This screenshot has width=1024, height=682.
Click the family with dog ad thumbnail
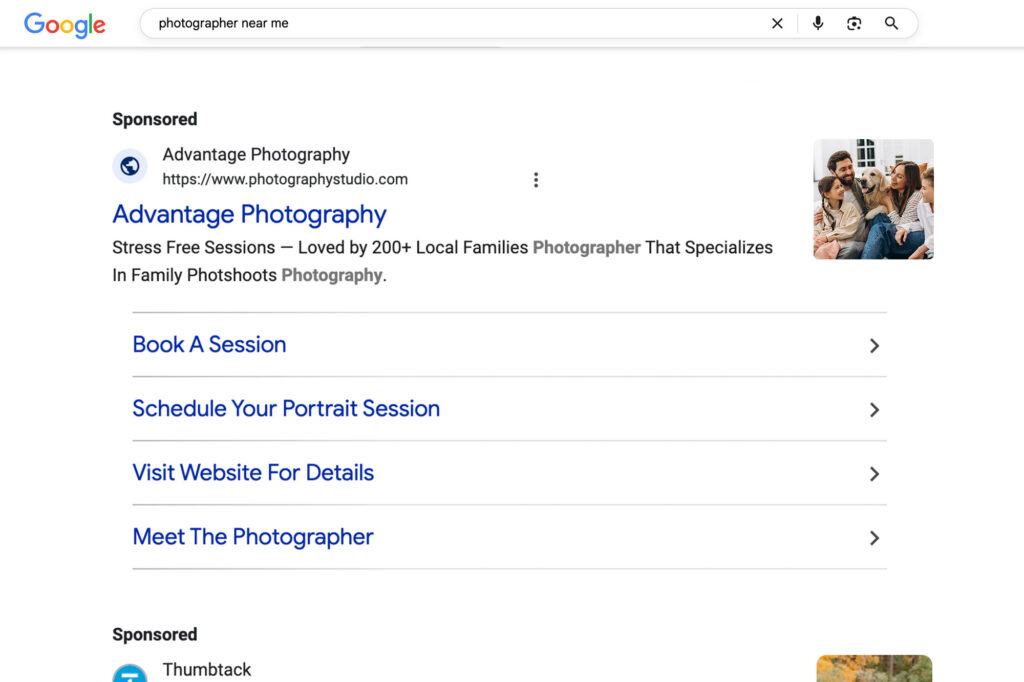pyautogui.click(x=873, y=199)
